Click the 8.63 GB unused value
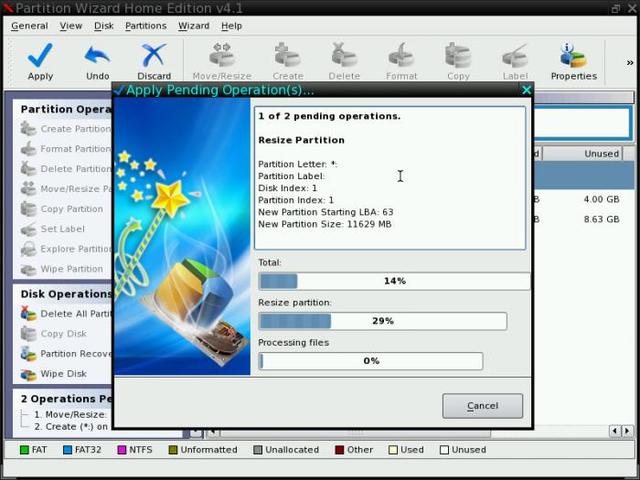The width and height of the screenshot is (640, 480). coord(601,219)
